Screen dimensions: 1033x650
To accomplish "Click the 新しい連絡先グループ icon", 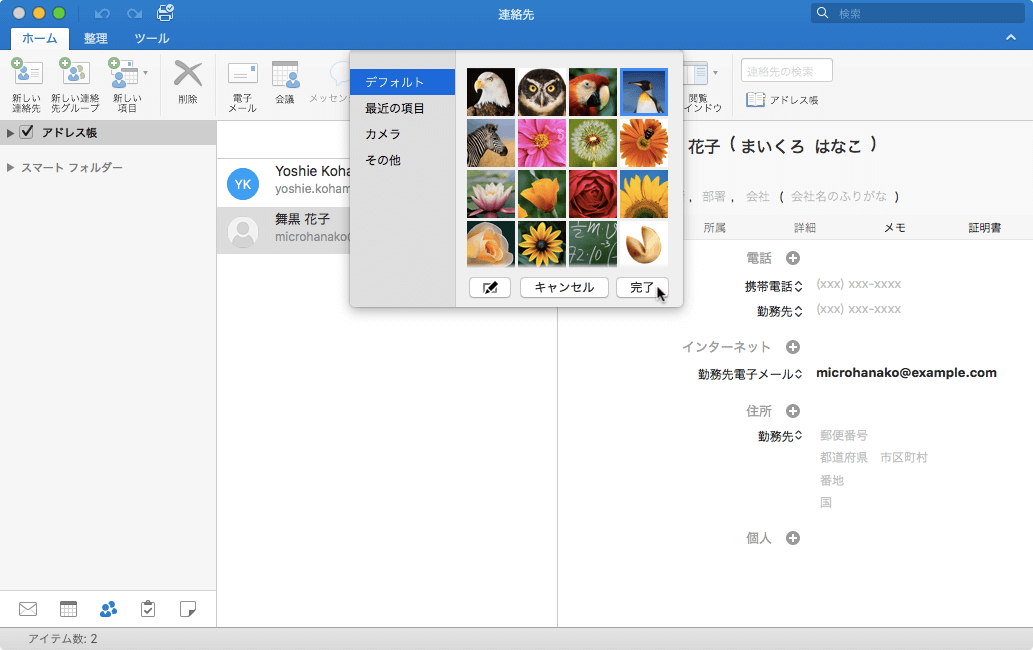I will coord(74,72).
